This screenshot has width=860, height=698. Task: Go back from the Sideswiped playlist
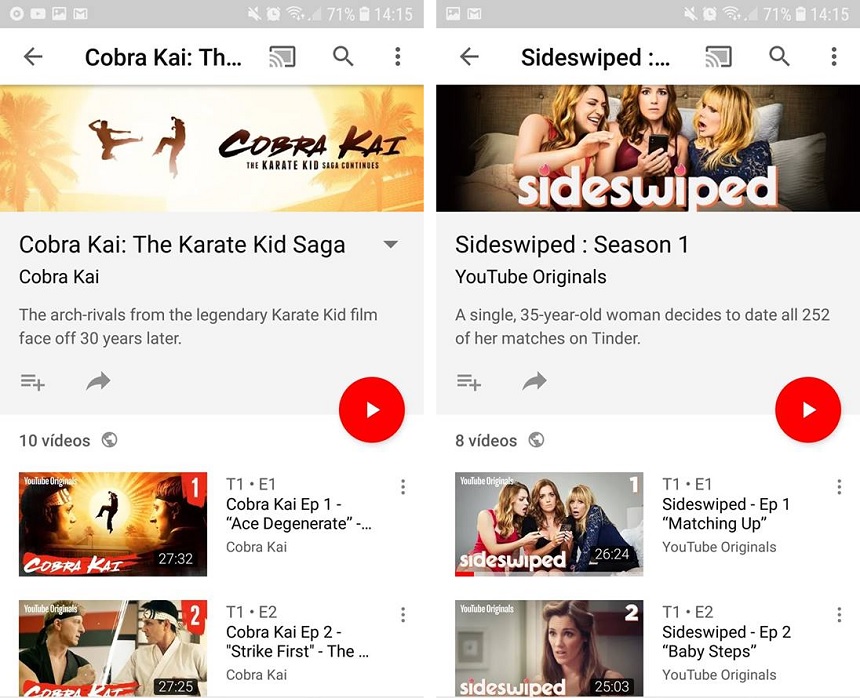pos(469,56)
